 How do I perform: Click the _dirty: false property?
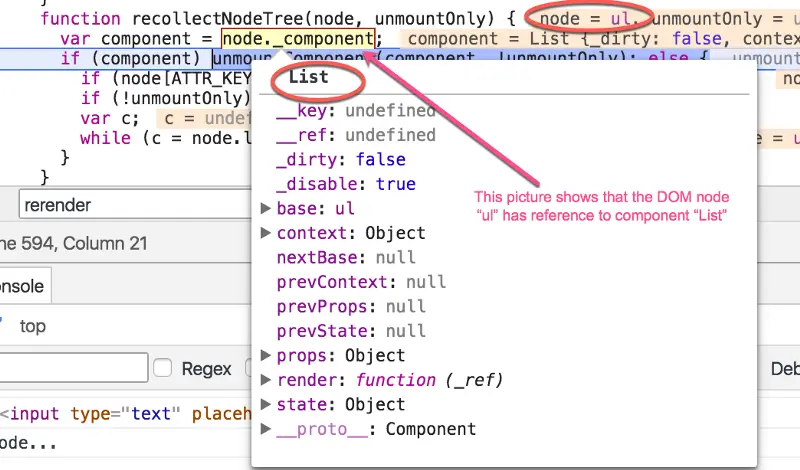341,159
